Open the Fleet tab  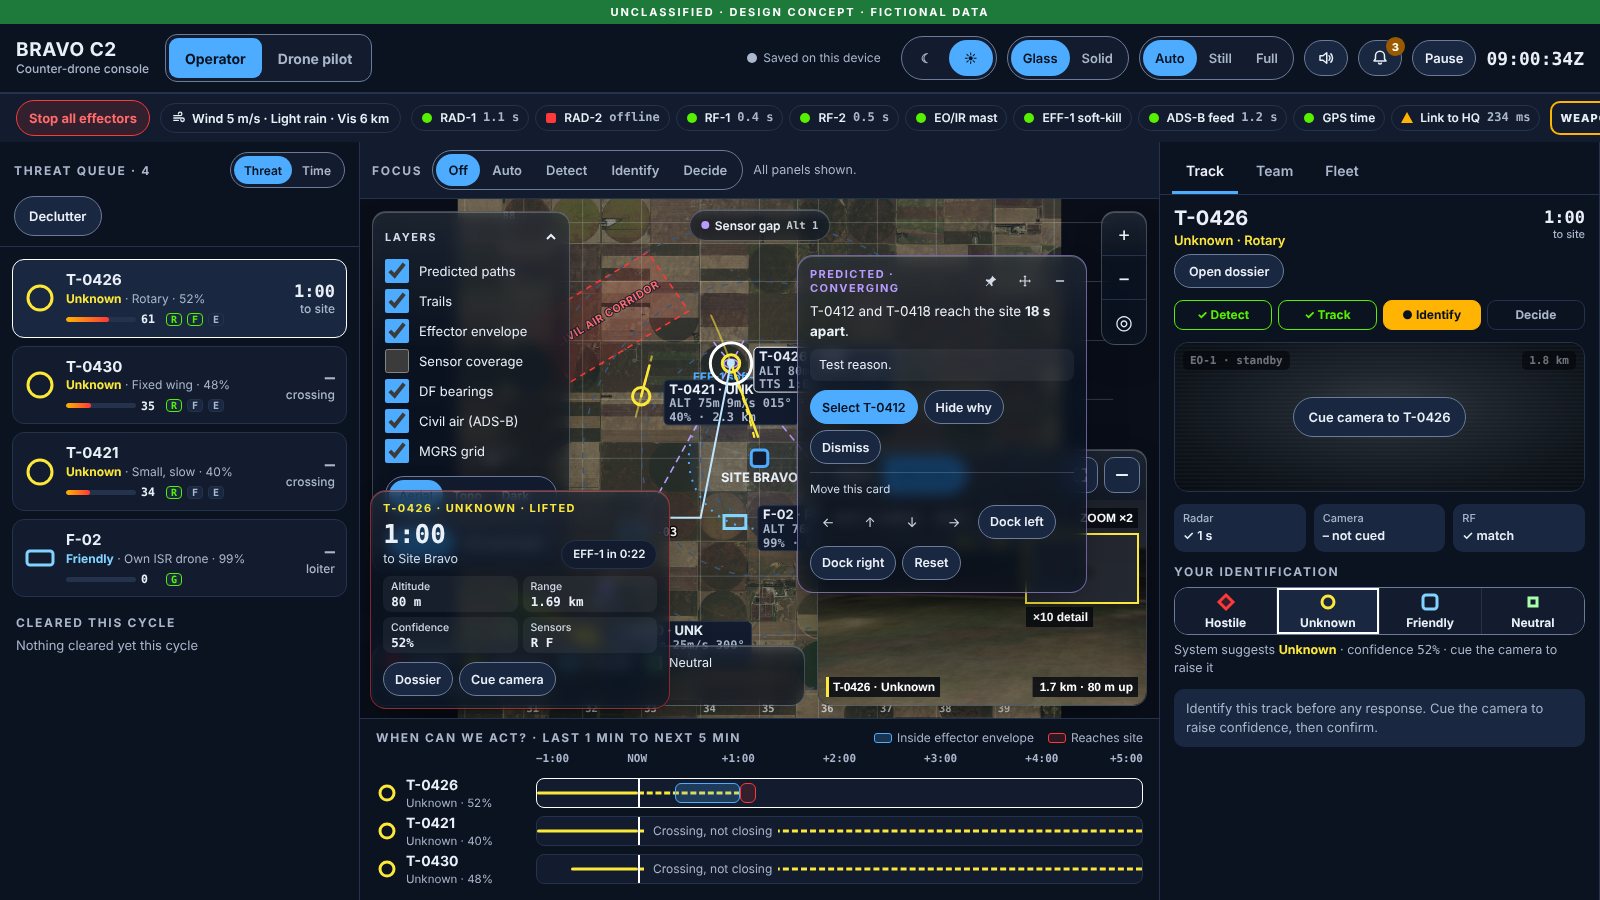[x=1341, y=171]
